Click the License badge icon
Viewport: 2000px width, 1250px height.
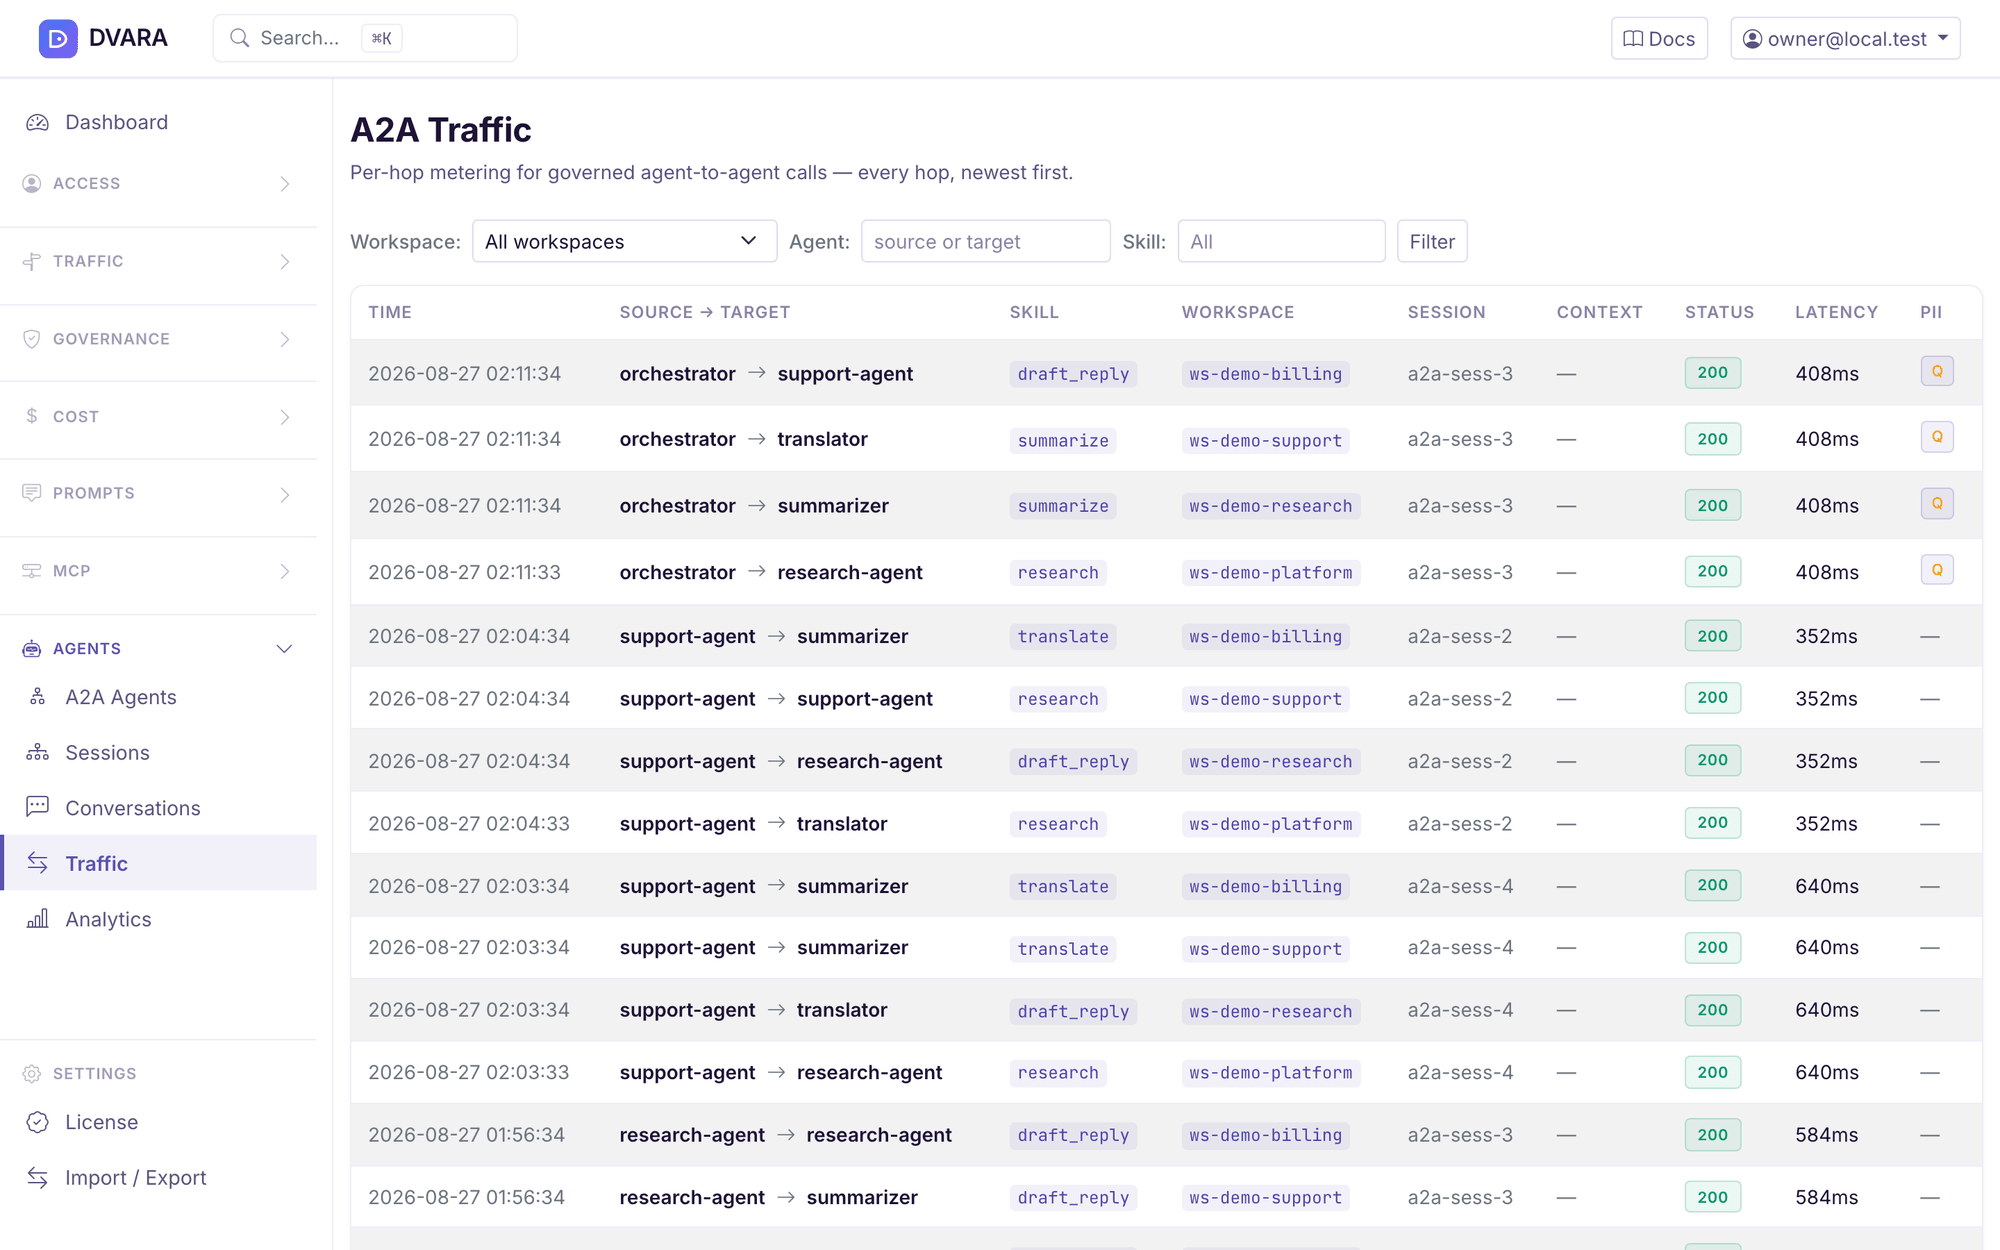38,1122
